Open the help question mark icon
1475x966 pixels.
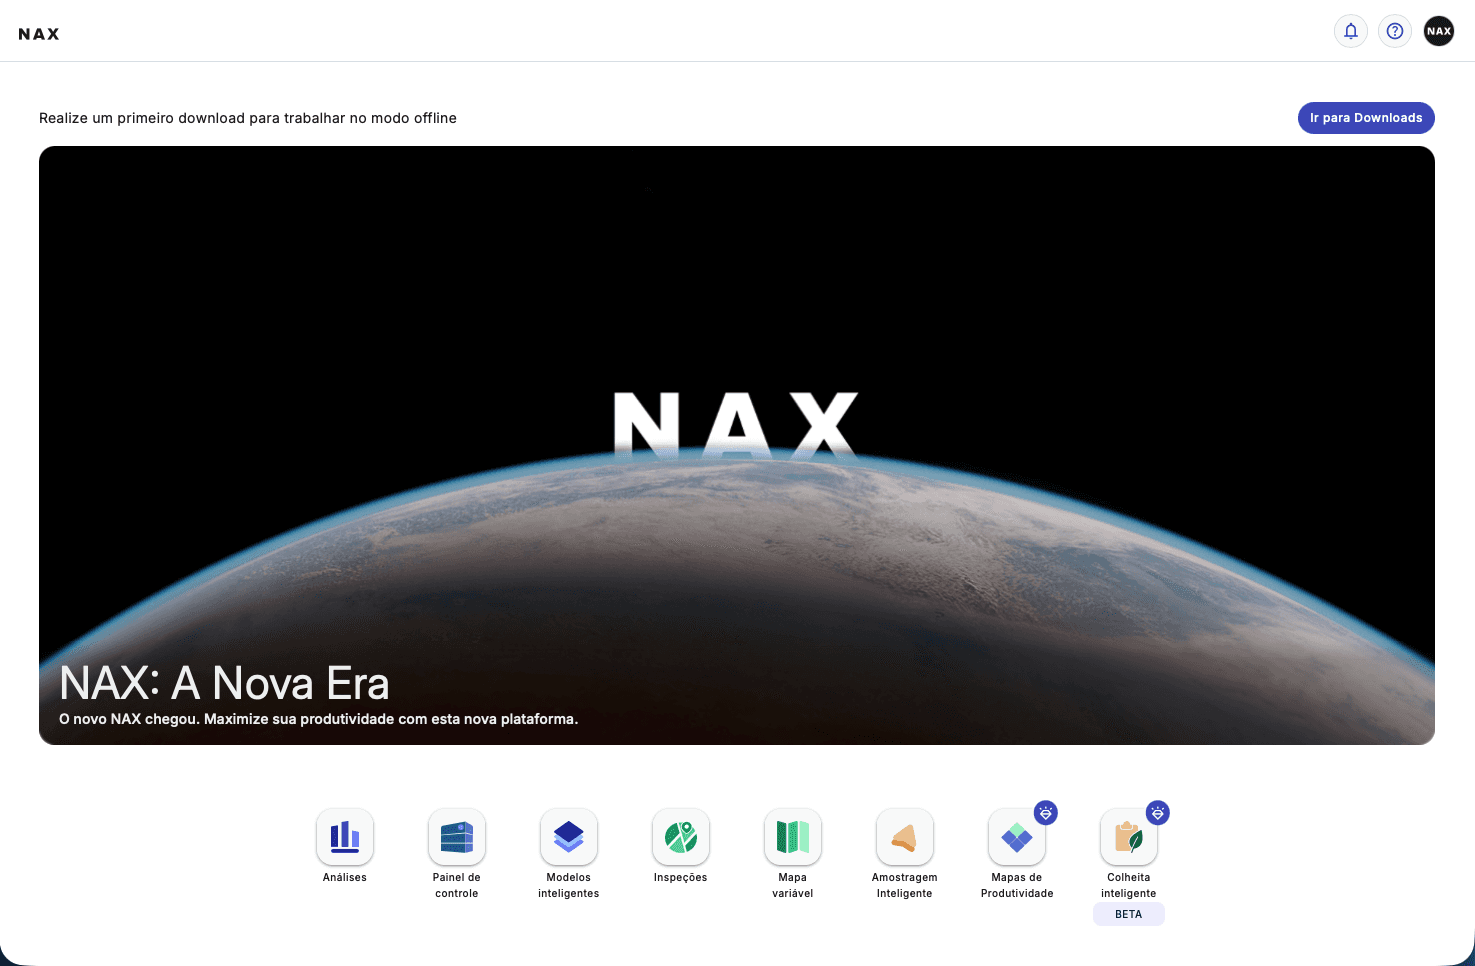click(x=1395, y=31)
